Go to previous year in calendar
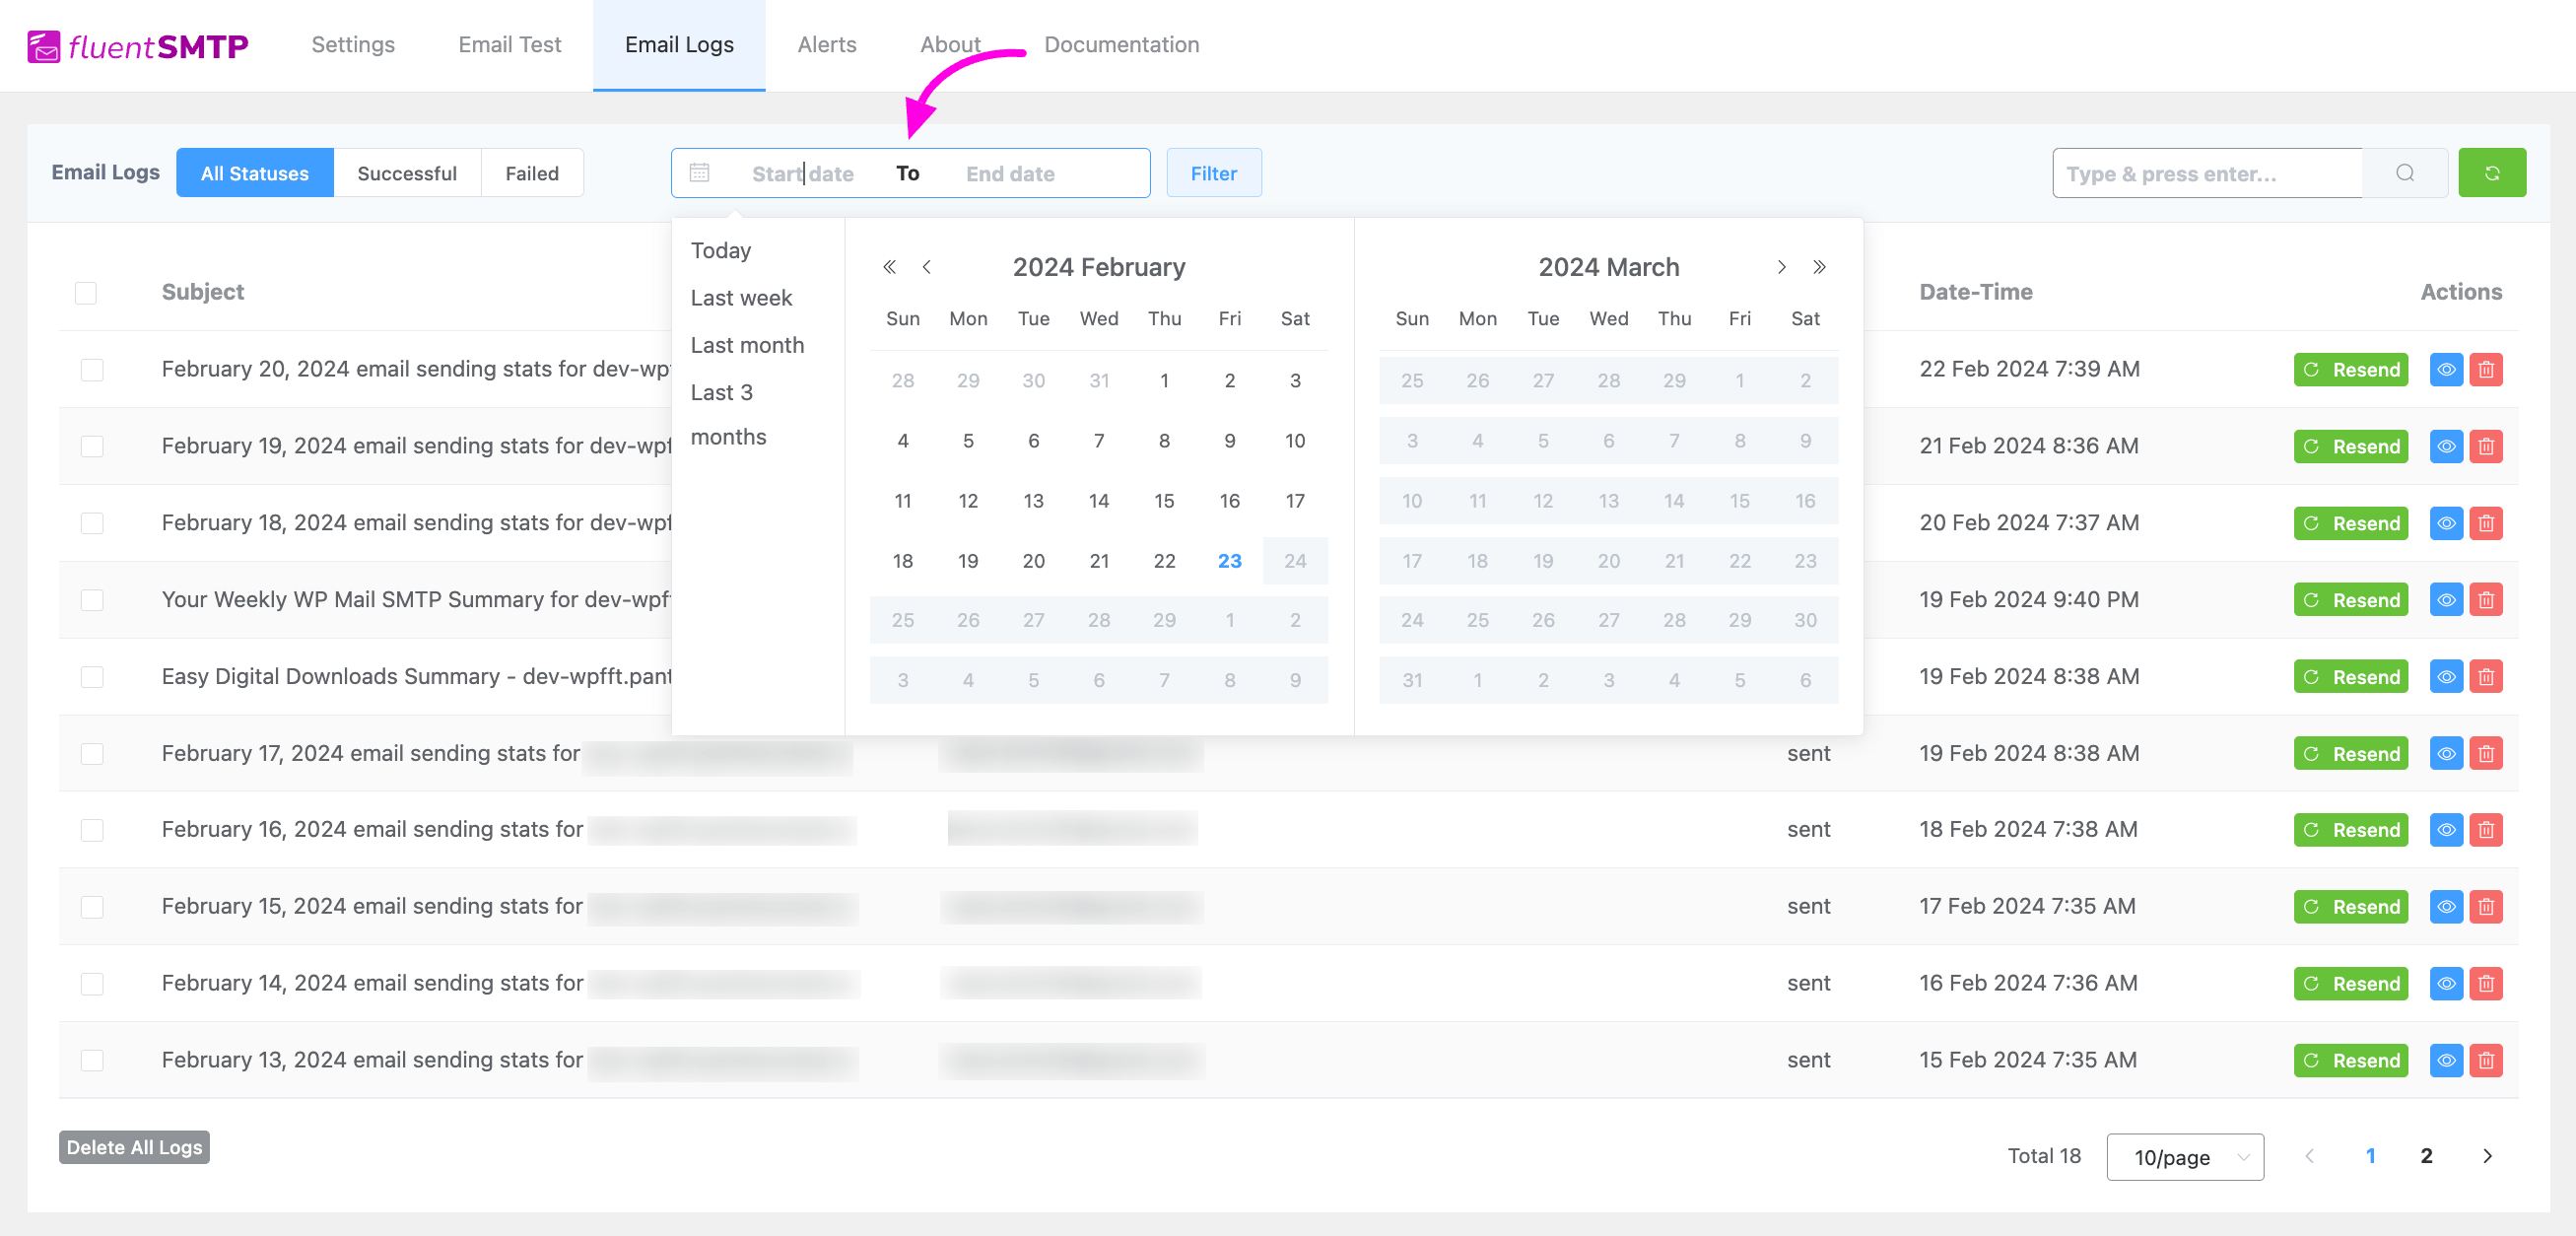 889,267
